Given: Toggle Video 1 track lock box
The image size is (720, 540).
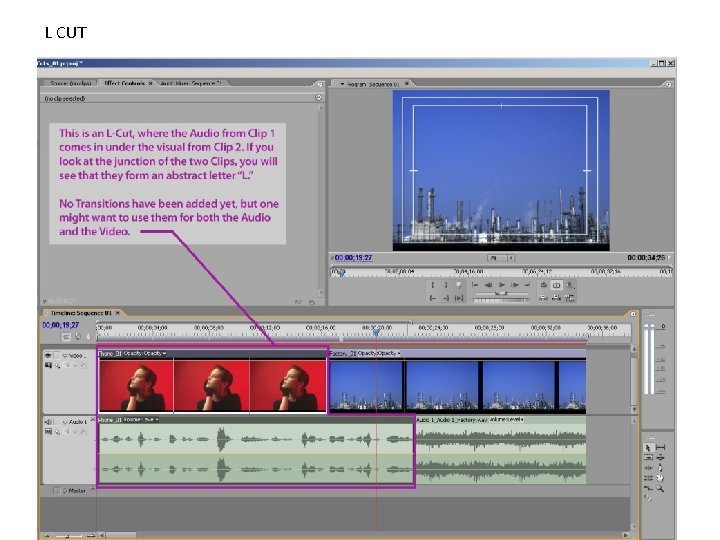Looking at the screenshot, I should pos(56,355).
